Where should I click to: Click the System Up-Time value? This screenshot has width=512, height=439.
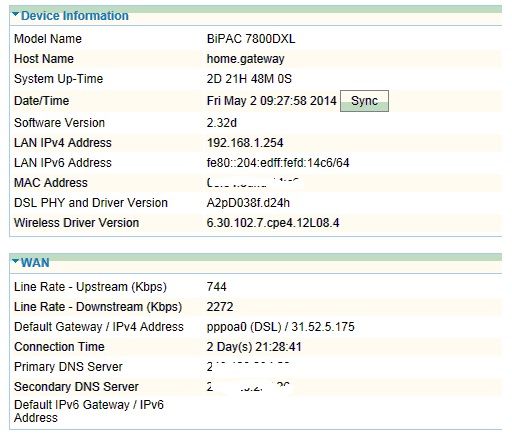(x=249, y=79)
